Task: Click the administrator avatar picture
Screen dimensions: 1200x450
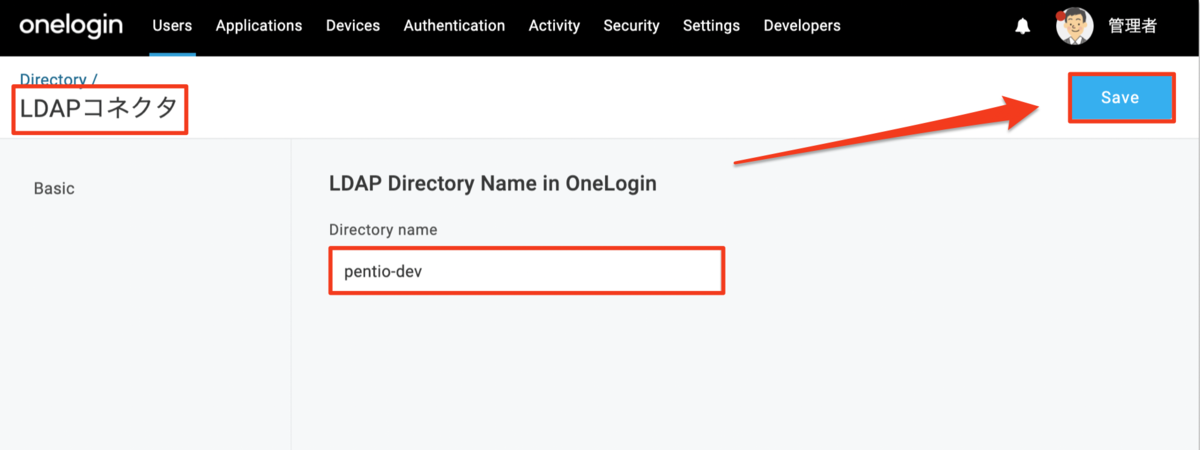Action: pyautogui.click(x=1075, y=27)
